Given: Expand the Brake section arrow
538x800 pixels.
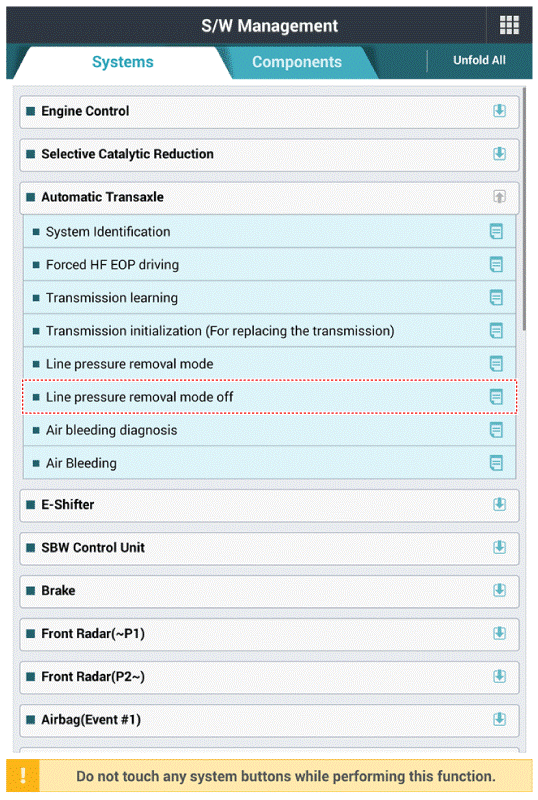Looking at the screenshot, I should point(499,590).
